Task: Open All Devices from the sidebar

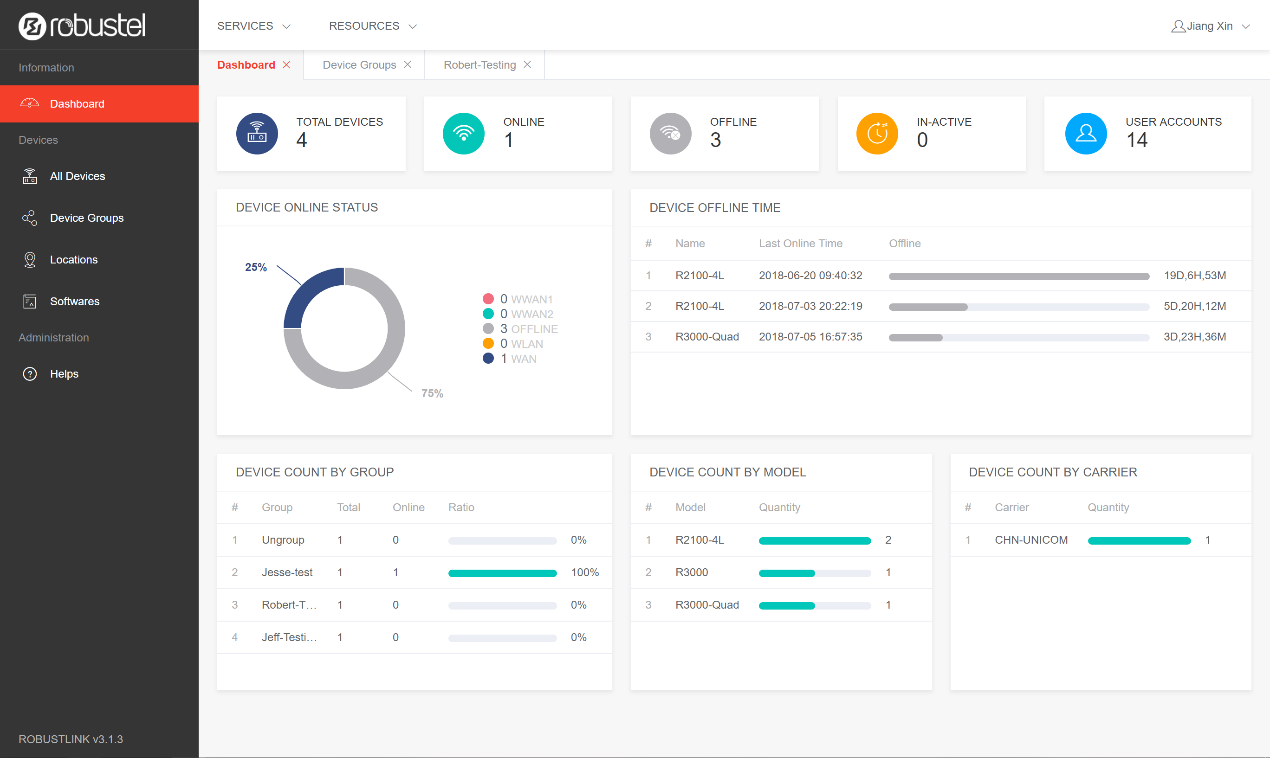Action: point(77,176)
